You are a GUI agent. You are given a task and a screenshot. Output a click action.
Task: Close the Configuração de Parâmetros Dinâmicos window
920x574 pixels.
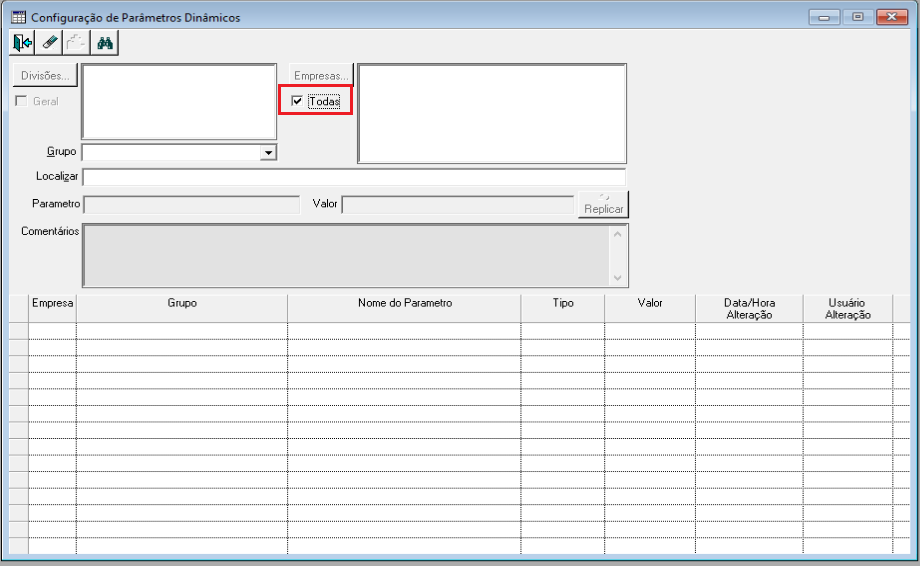[x=892, y=17]
